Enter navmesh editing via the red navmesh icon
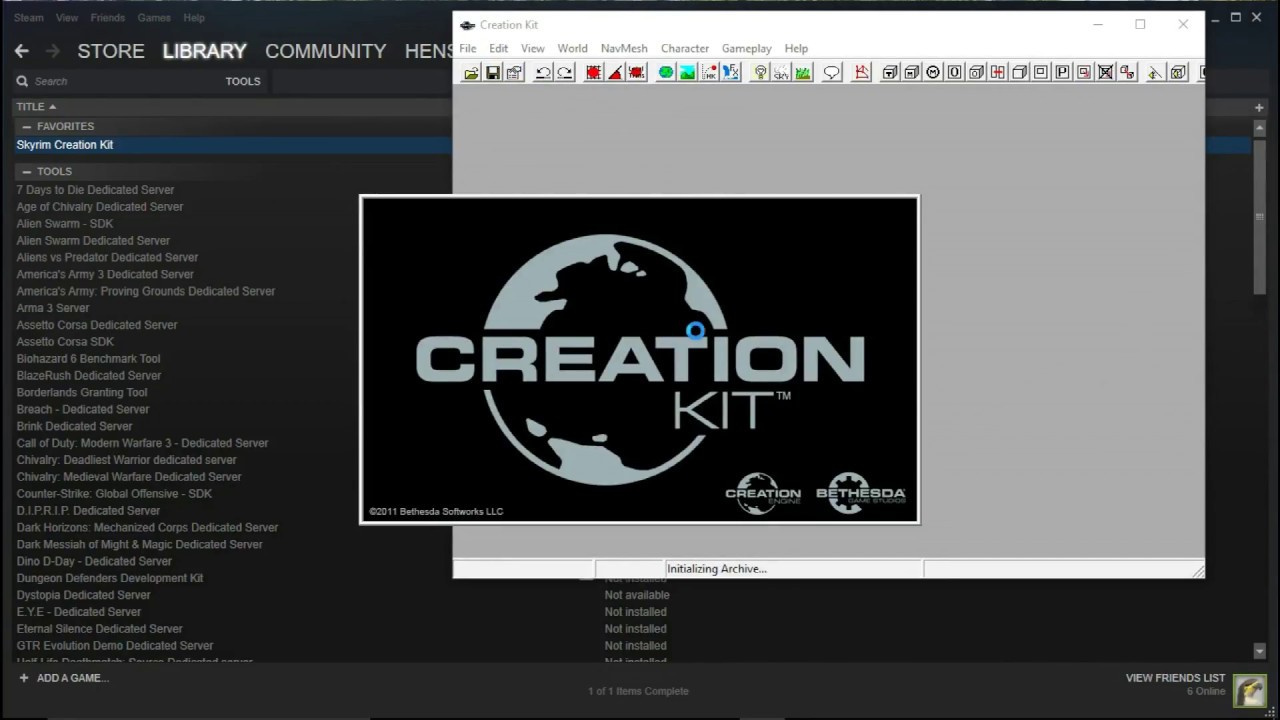 [x=593, y=71]
